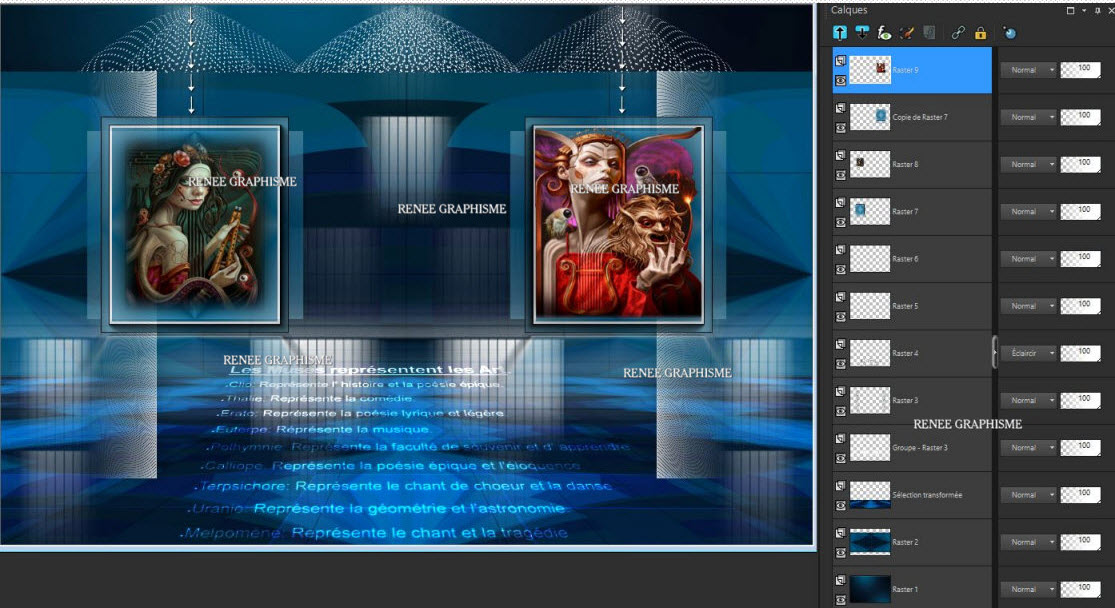Toggle layer effects visibility icon in toolbar
This screenshot has width=1115, height=608.
884,33
